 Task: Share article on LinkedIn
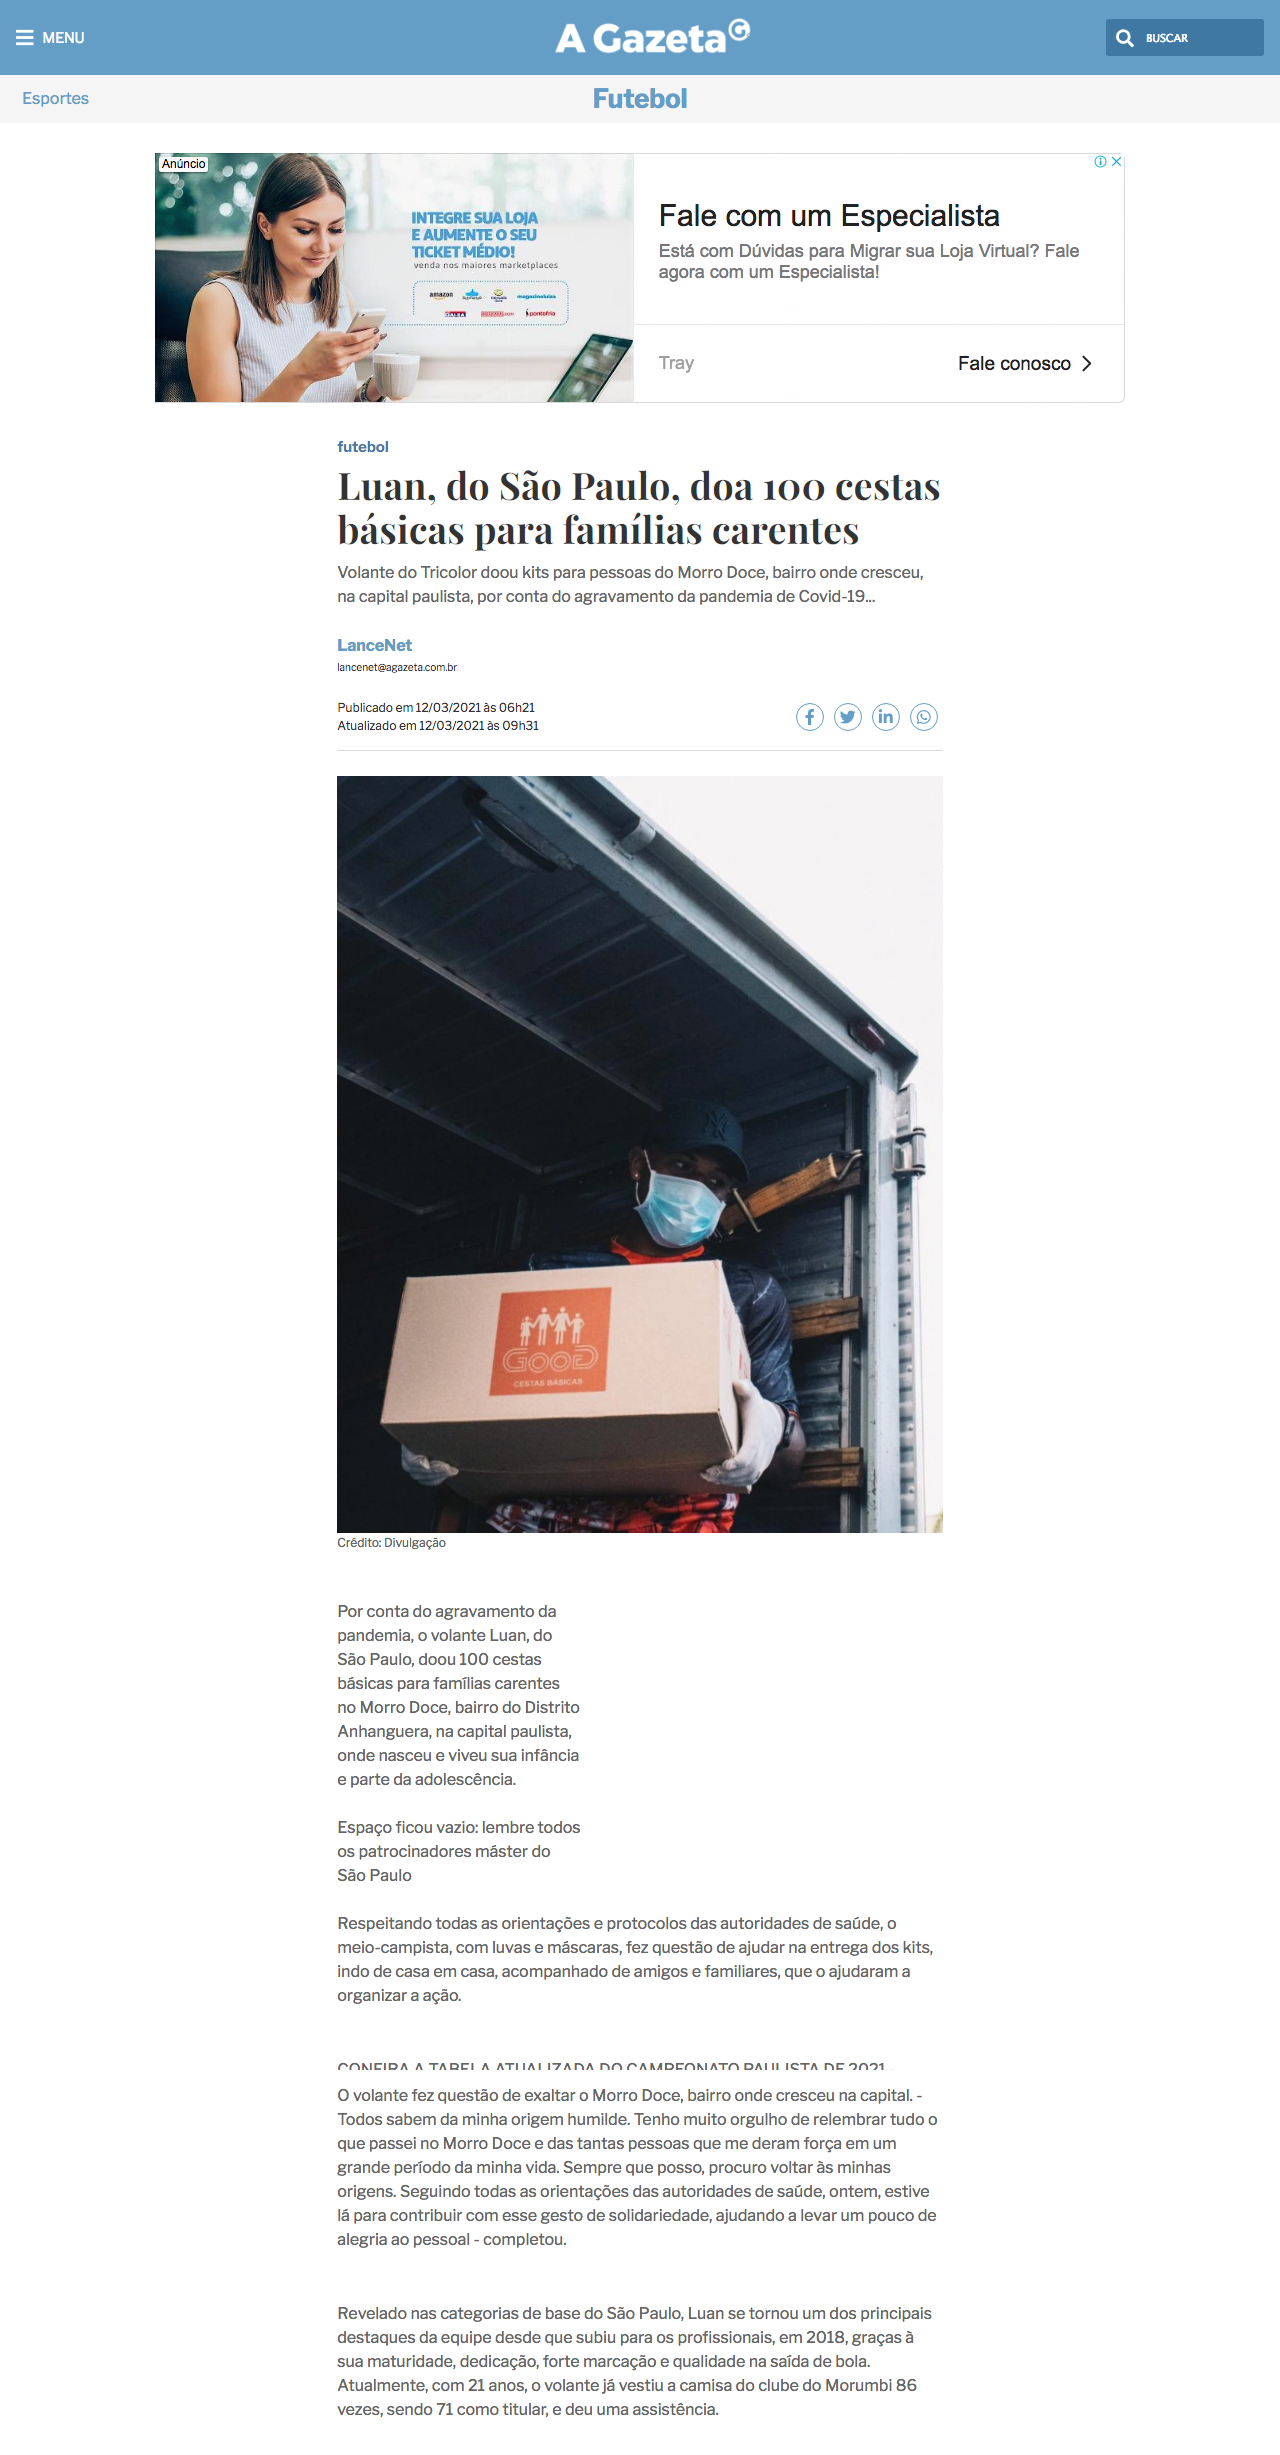point(886,717)
